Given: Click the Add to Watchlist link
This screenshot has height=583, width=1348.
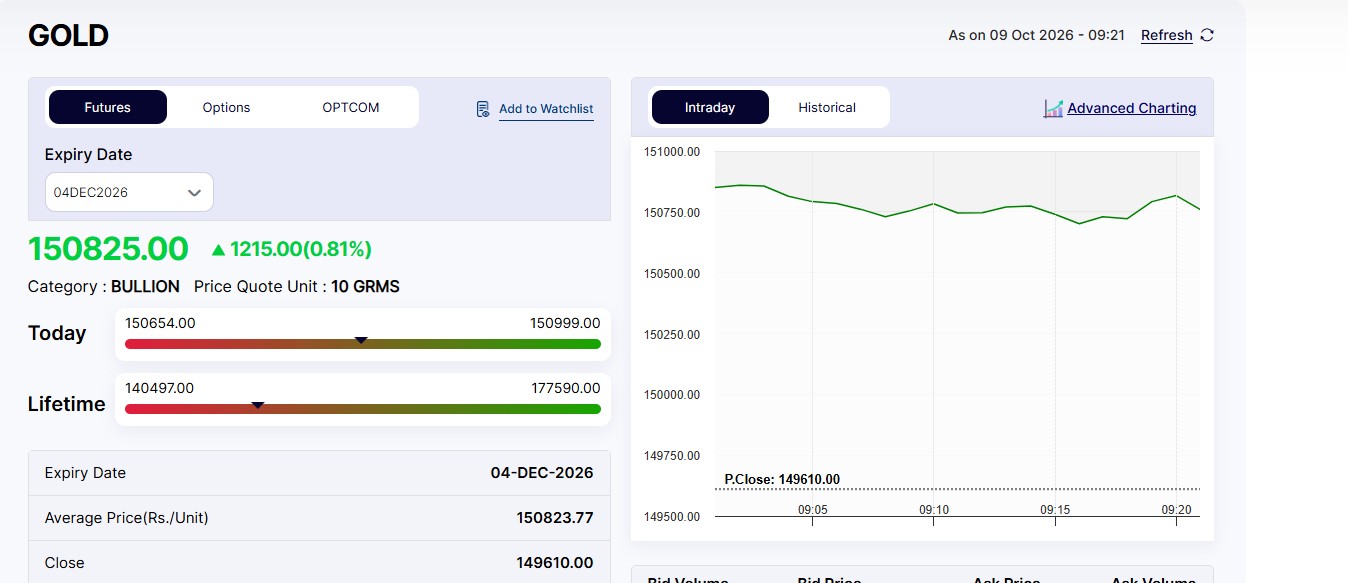Looking at the screenshot, I should 546,109.
